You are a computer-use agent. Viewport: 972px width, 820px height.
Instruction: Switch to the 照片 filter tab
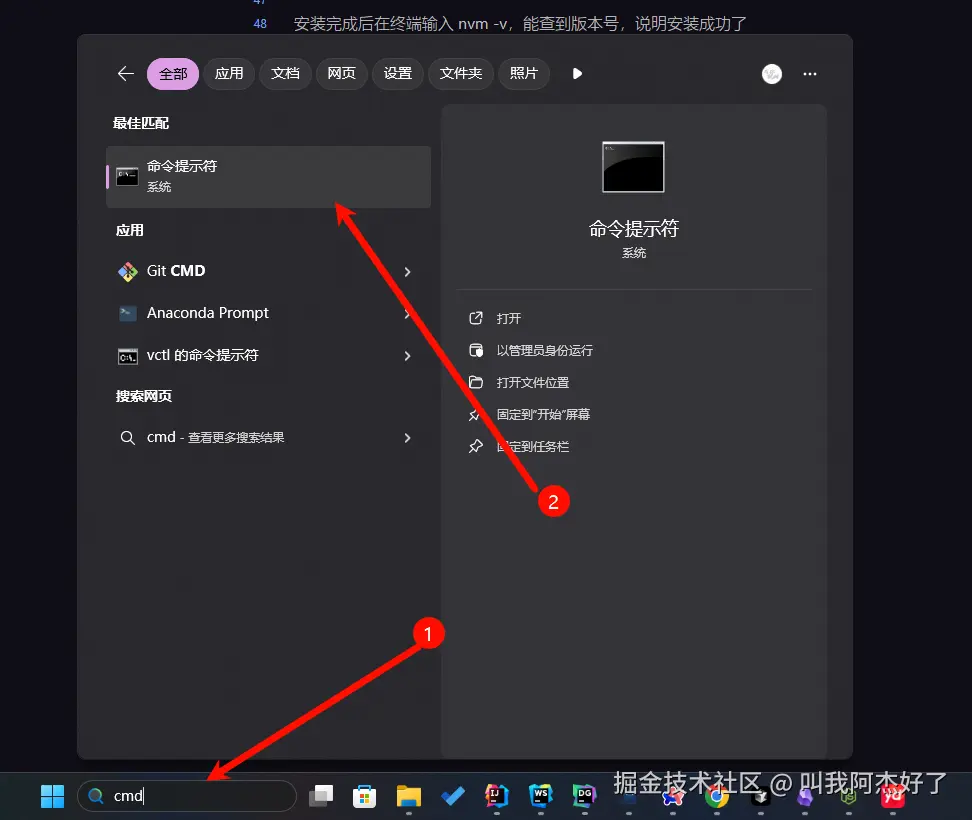[x=524, y=74]
